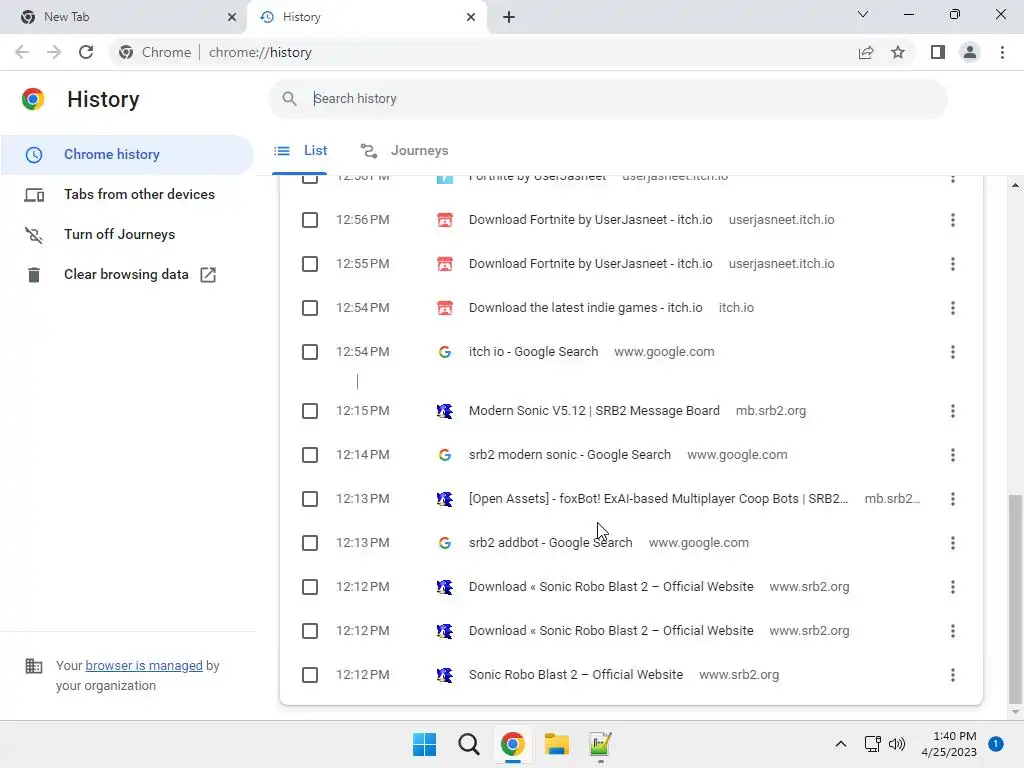Open the volume speaker icon in tray
1024x768 pixels.
pyautogui.click(x=897, y=744)
